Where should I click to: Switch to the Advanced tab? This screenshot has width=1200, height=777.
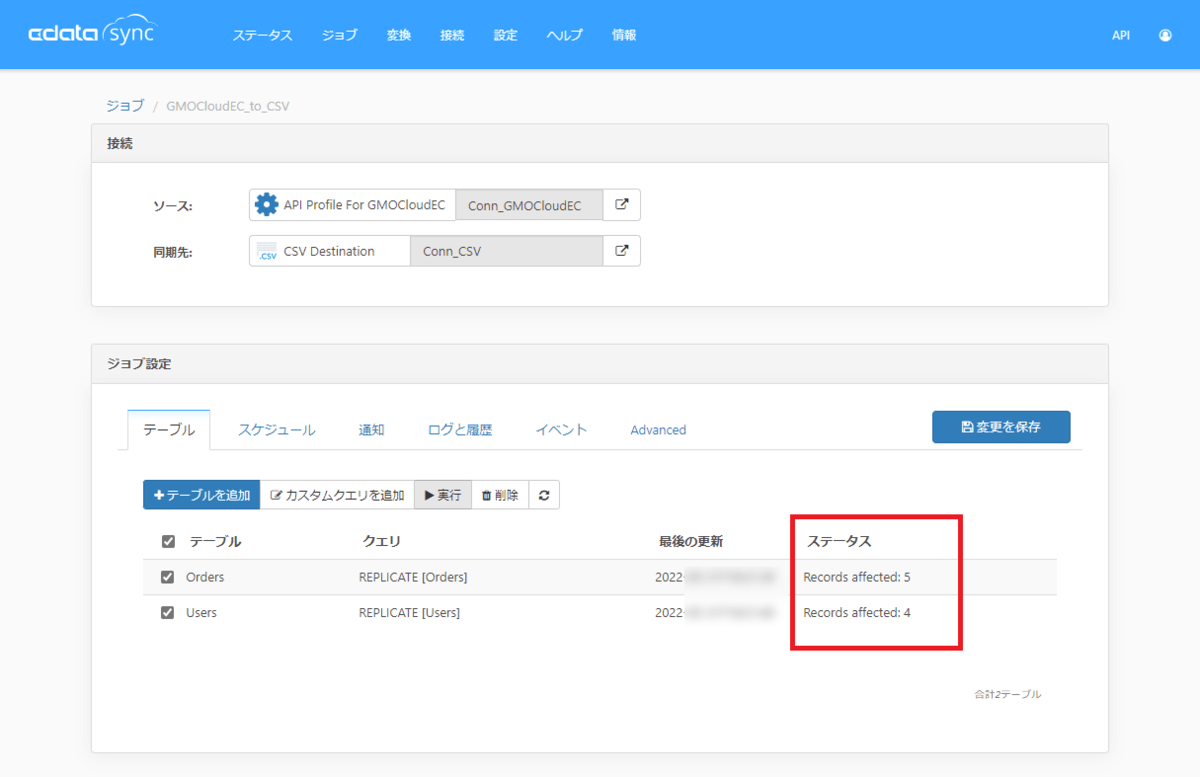click(x=658, y=430)
